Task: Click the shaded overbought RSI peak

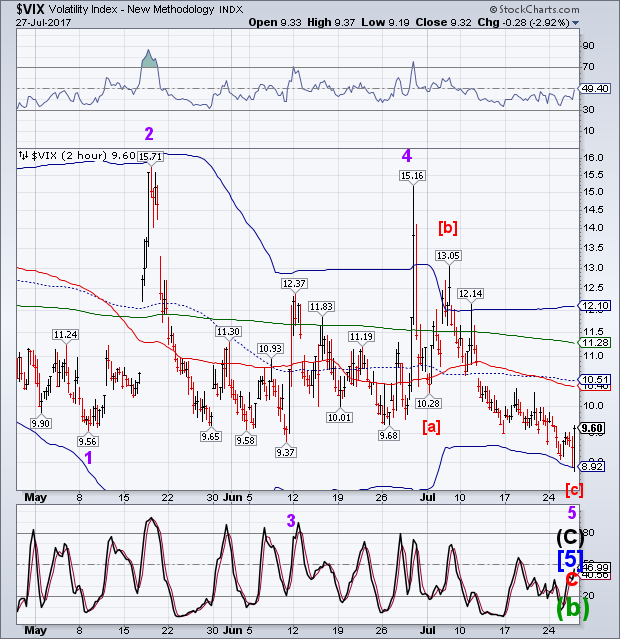Action: 149,61
